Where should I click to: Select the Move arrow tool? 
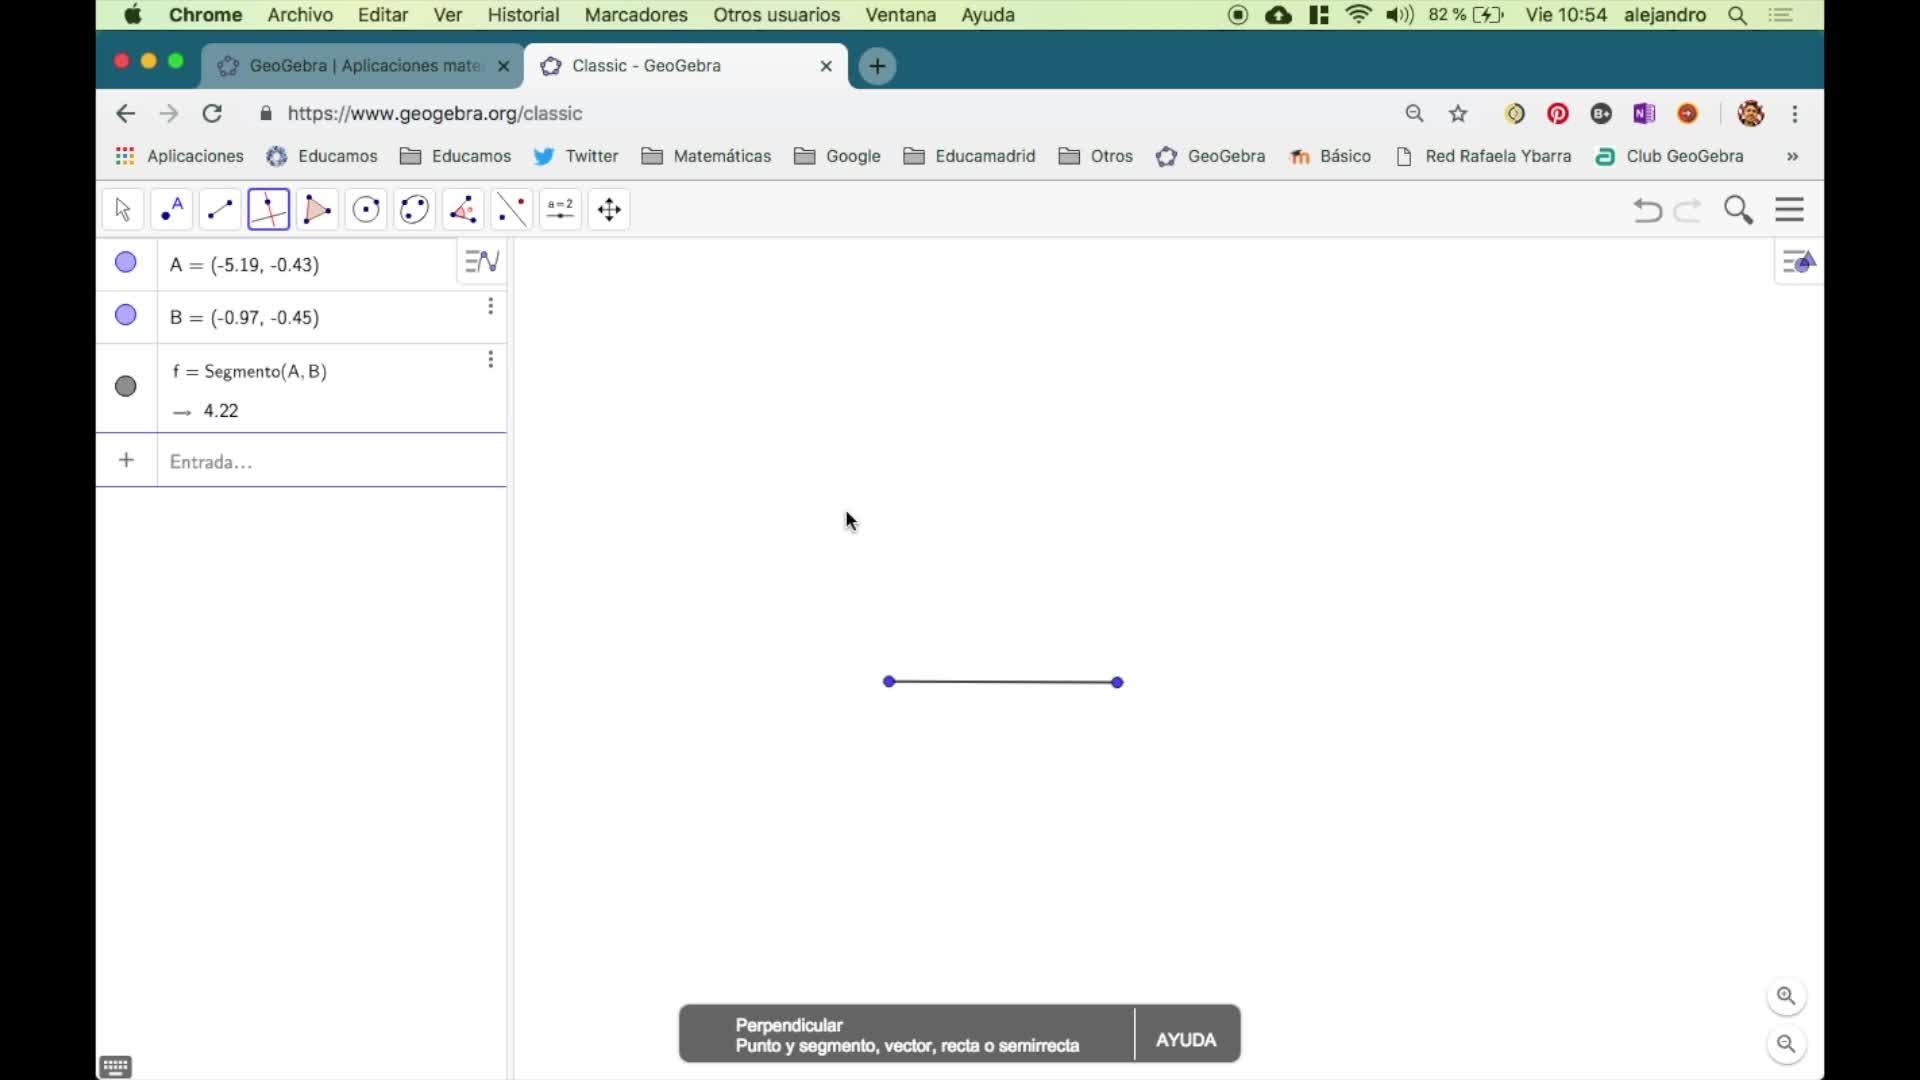coord(123,210)
